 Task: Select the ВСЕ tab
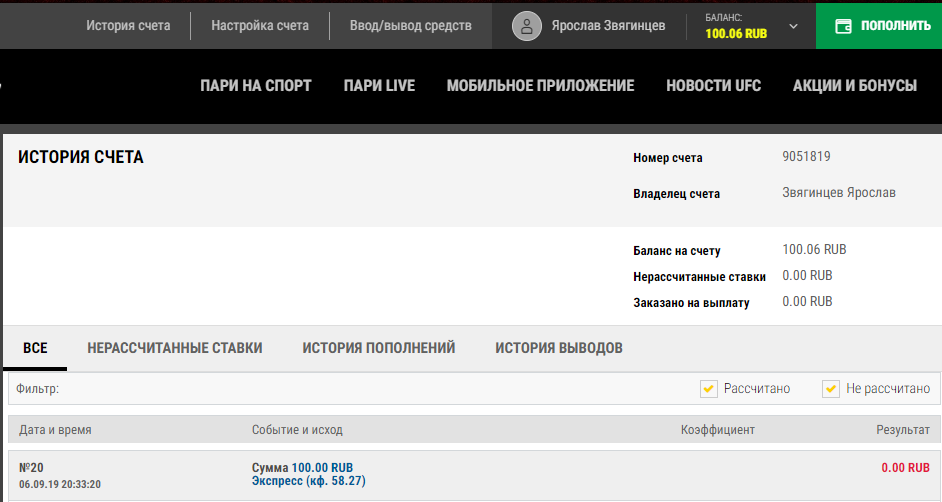coord(35,348)
